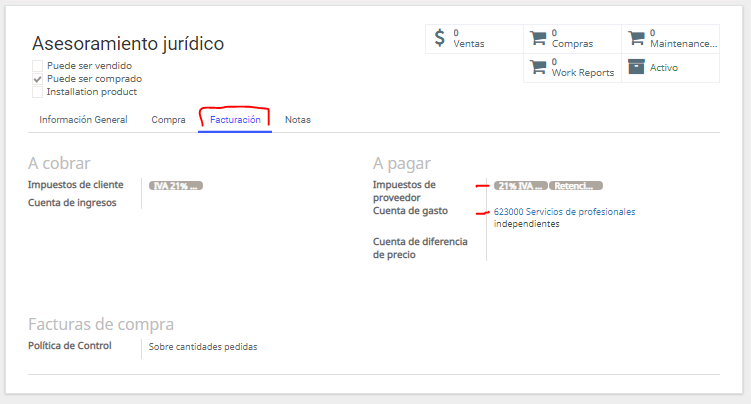The image size is (751, 404).
Task: Toggle the Puede ser vendido checkbox
Action: coord(37,66)
